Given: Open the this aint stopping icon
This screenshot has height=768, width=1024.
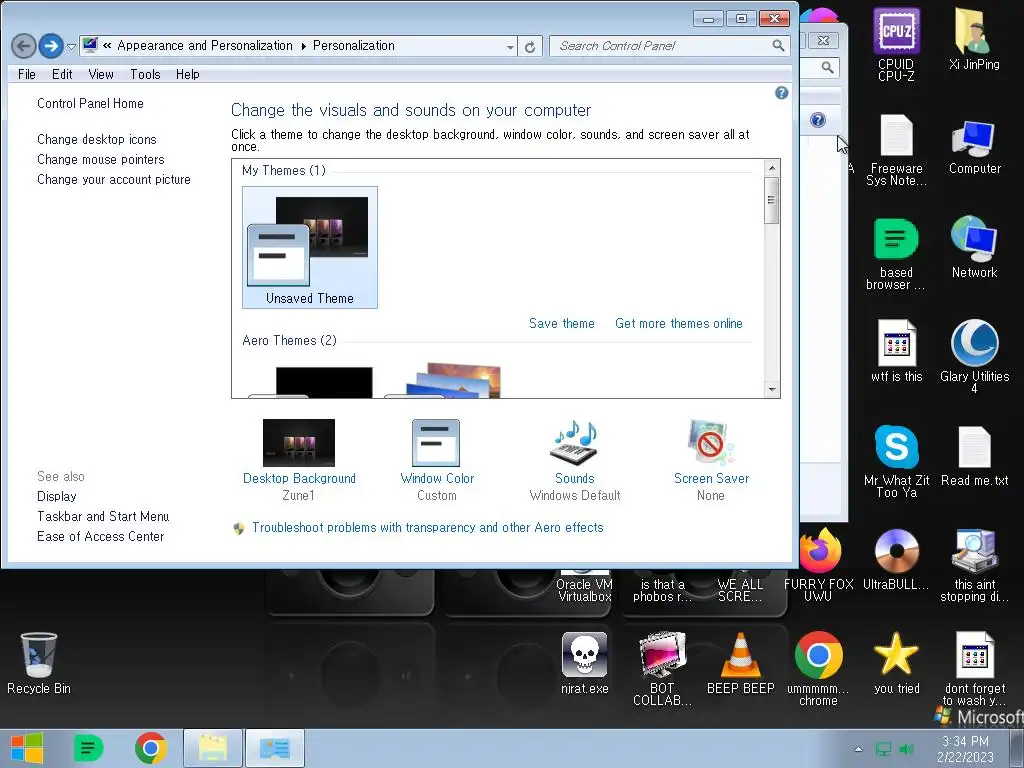Looking at the screenshot, I should tap(974, 564).
